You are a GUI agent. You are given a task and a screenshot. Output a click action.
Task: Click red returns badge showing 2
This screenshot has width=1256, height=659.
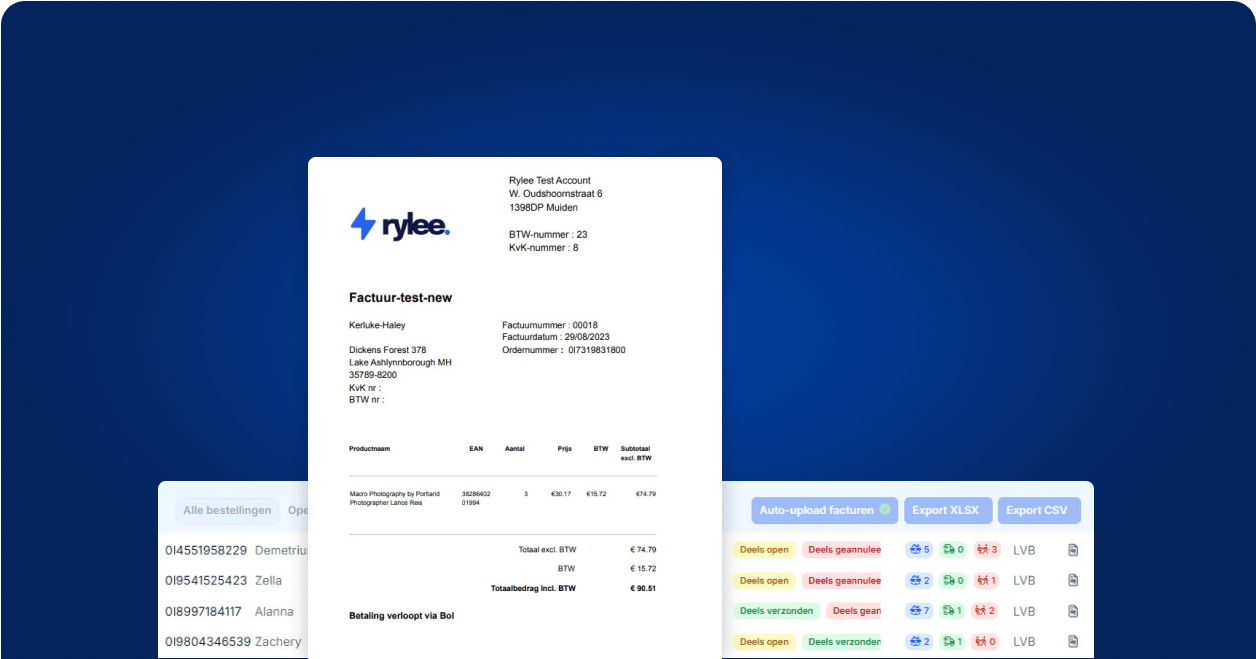coord(986,611)
